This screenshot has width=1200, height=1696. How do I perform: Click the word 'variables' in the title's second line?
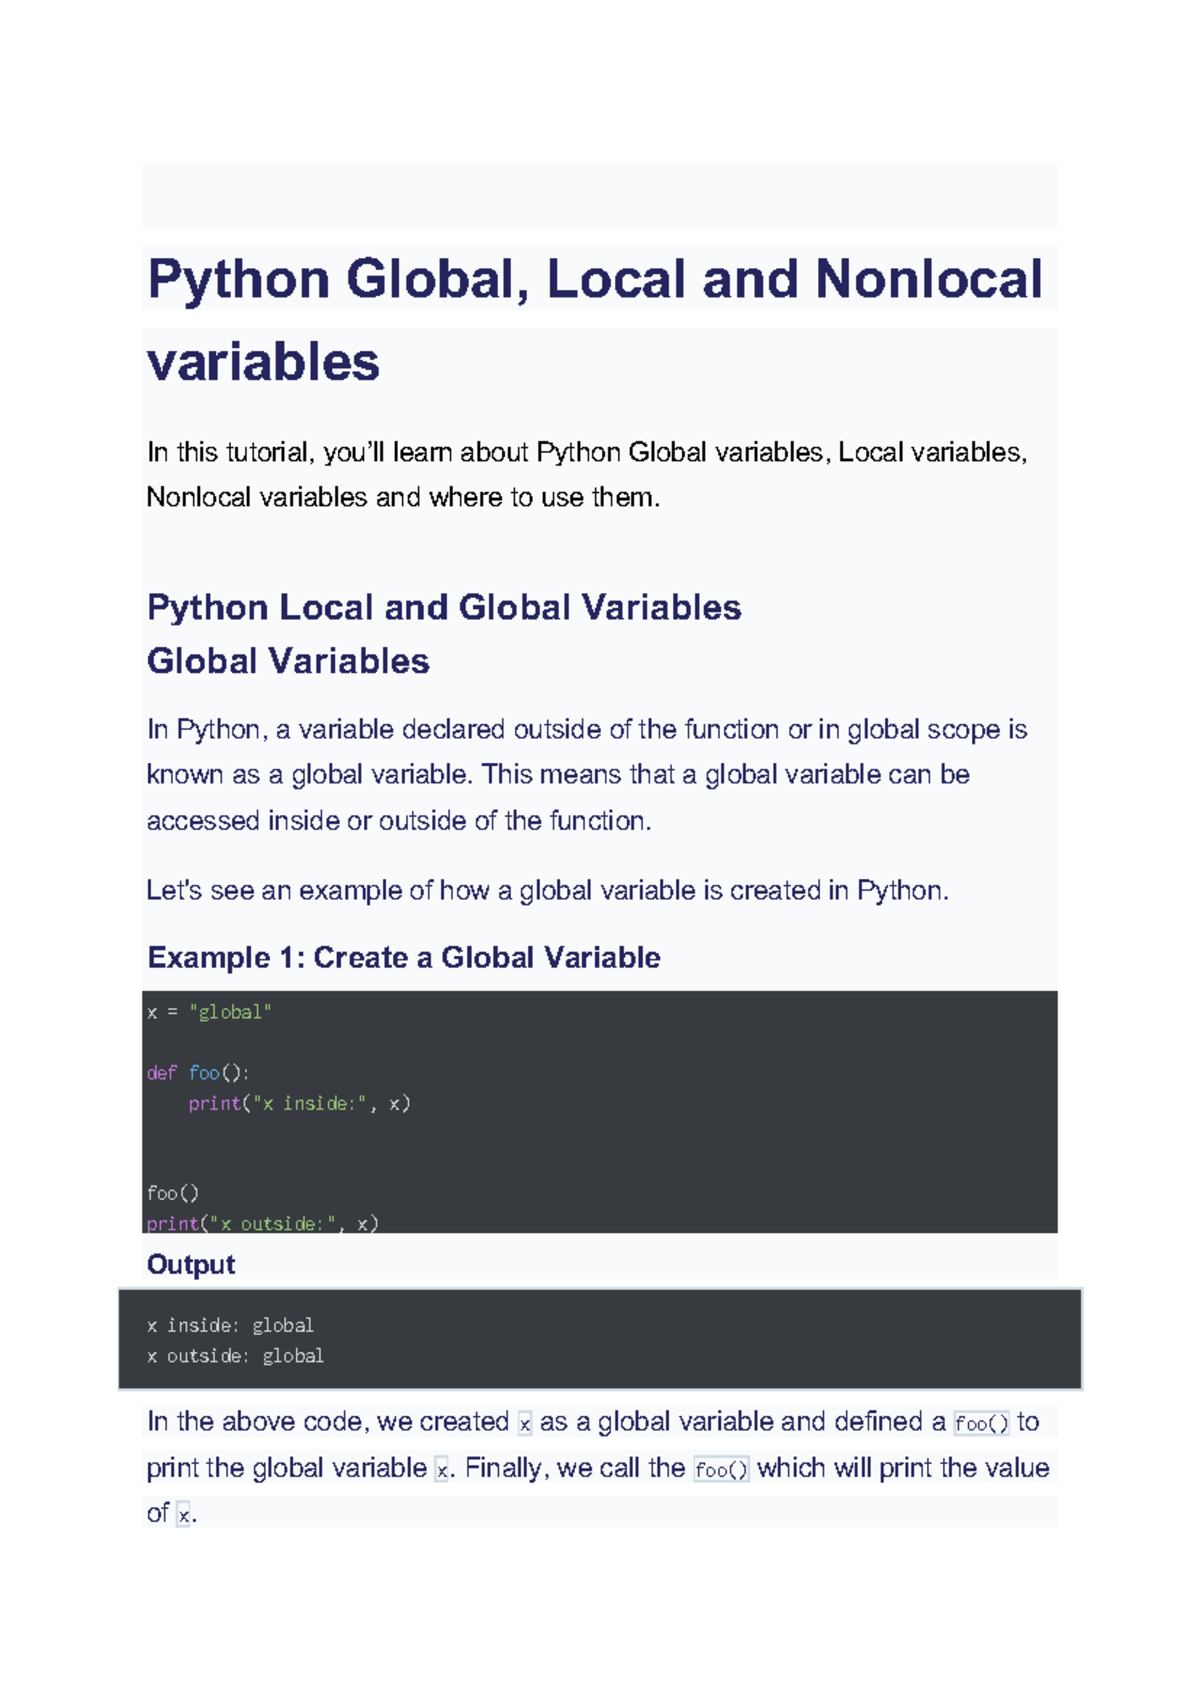click(x=263, y=362)
